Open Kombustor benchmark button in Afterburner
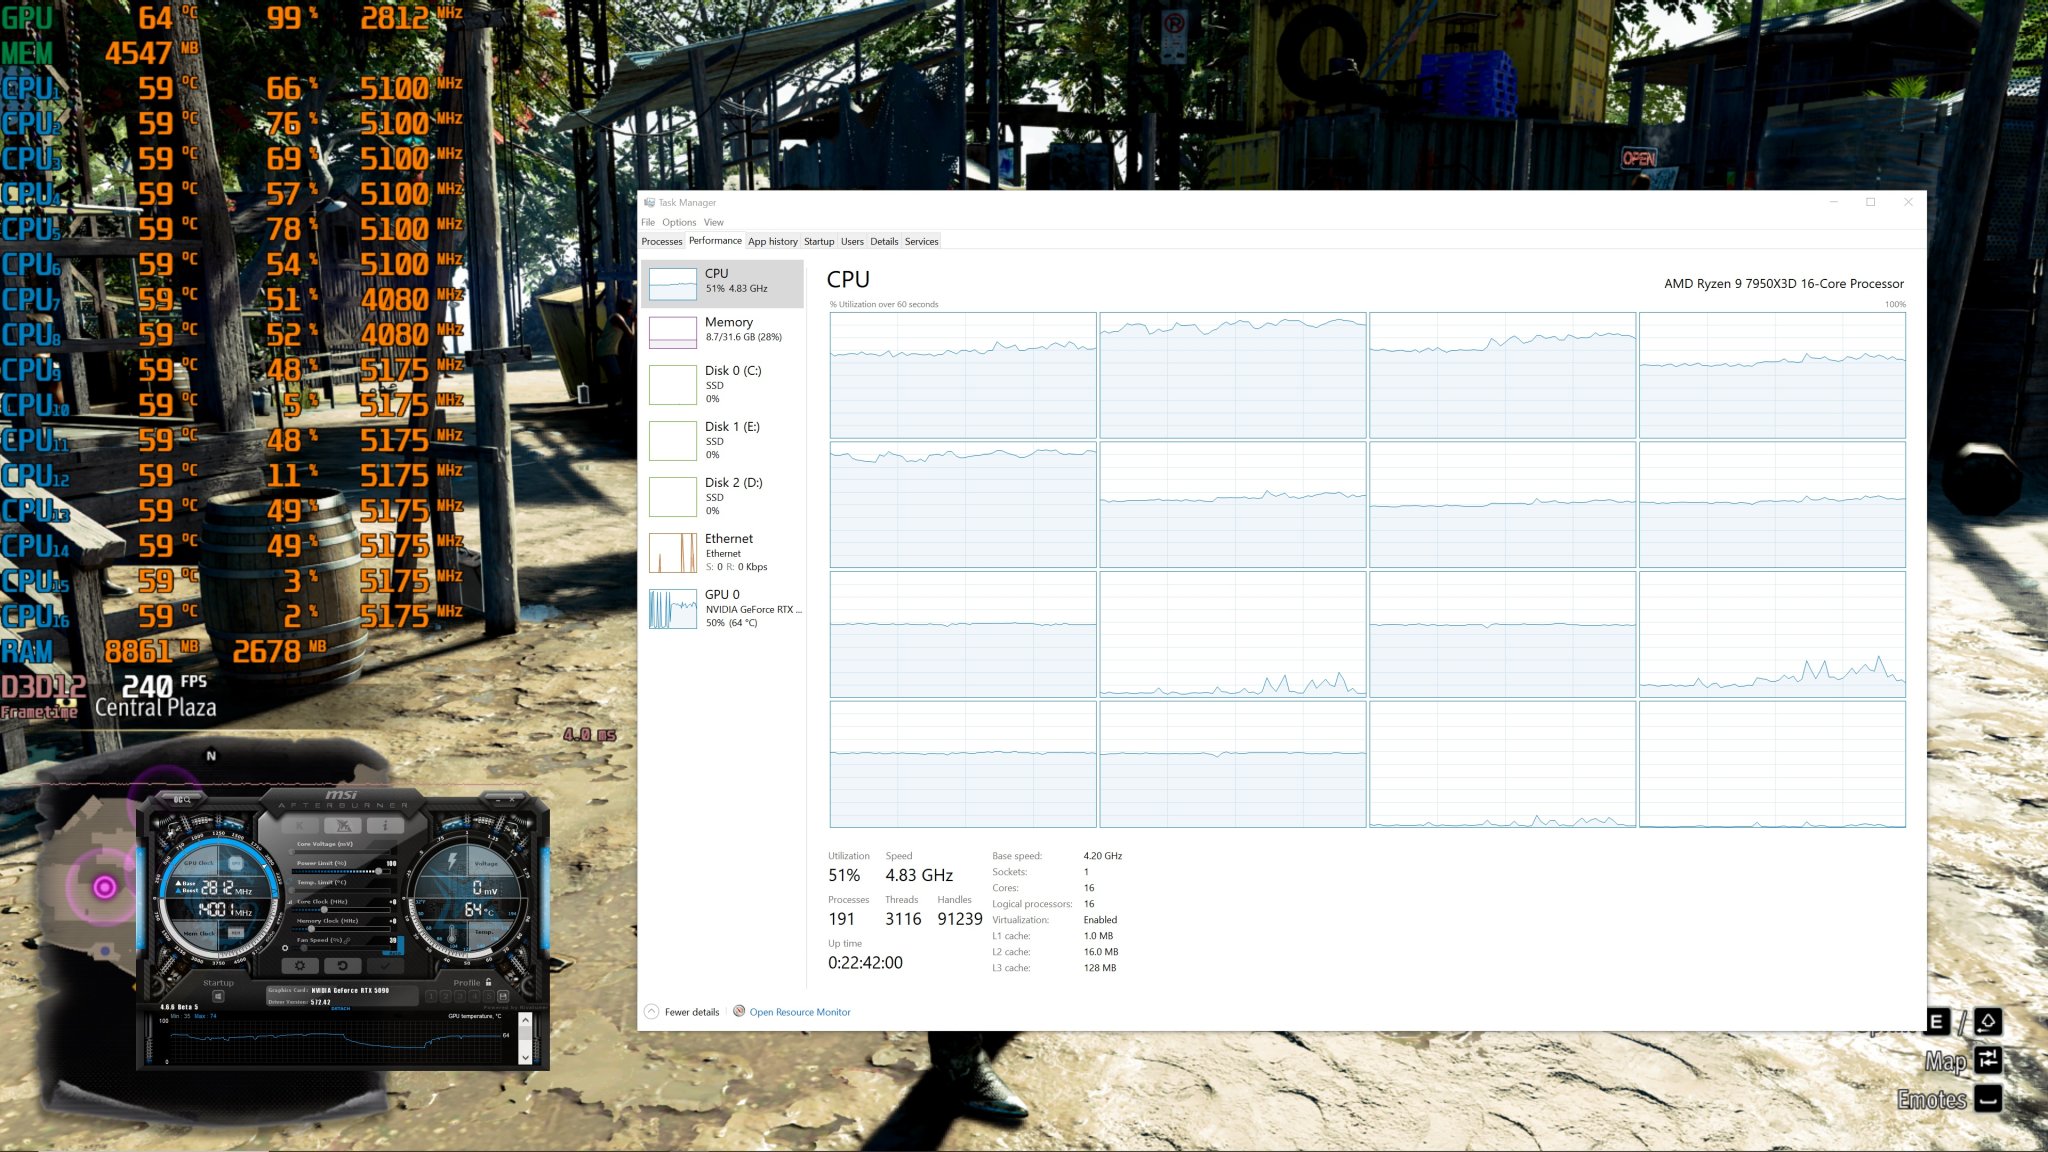This screenshot has width=2048, height=1152. tap(300, 825)
